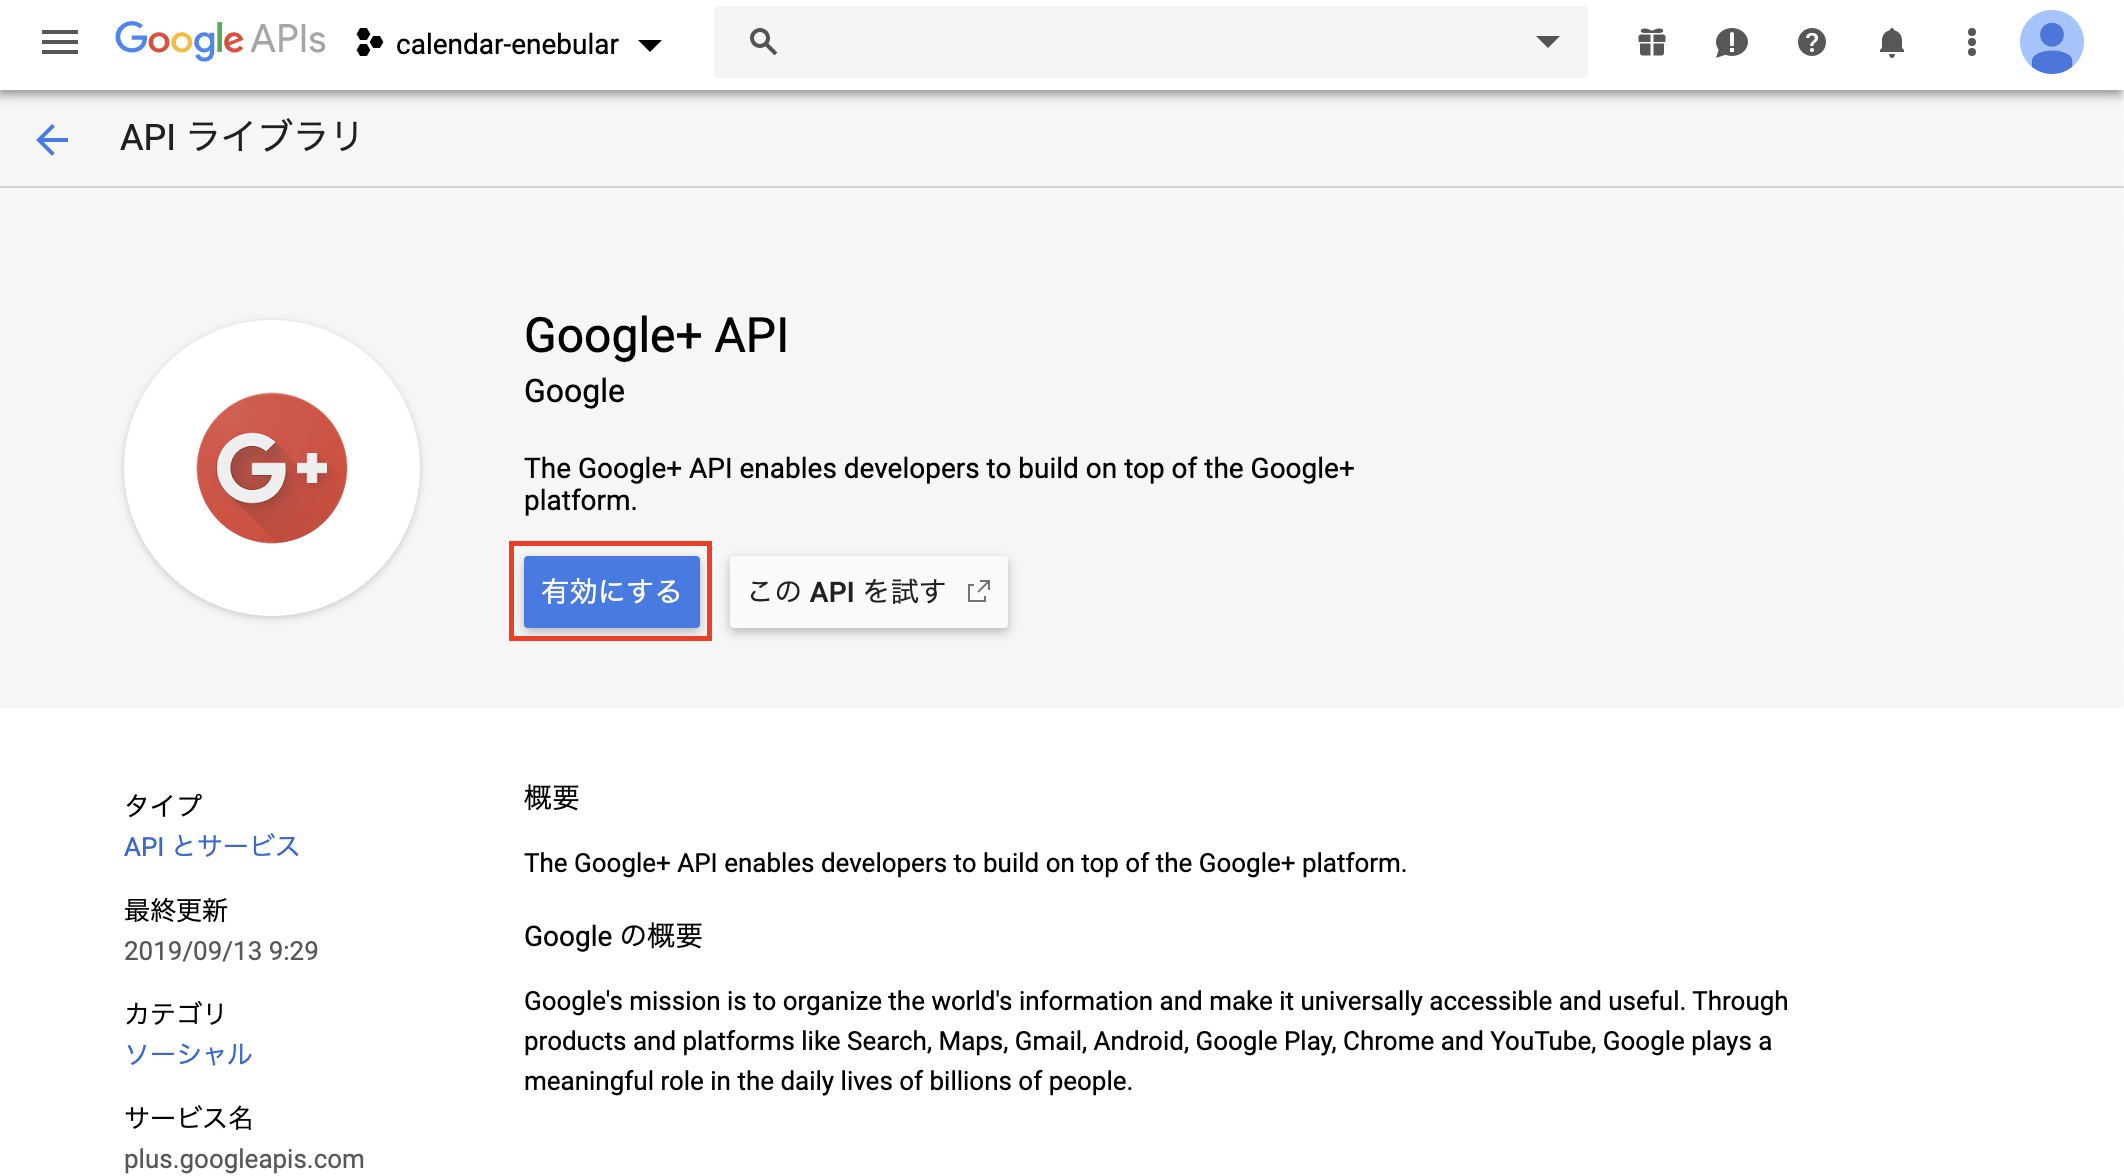Click the Google+ API title text
2124x1176 pixels.
click(656, 335)
